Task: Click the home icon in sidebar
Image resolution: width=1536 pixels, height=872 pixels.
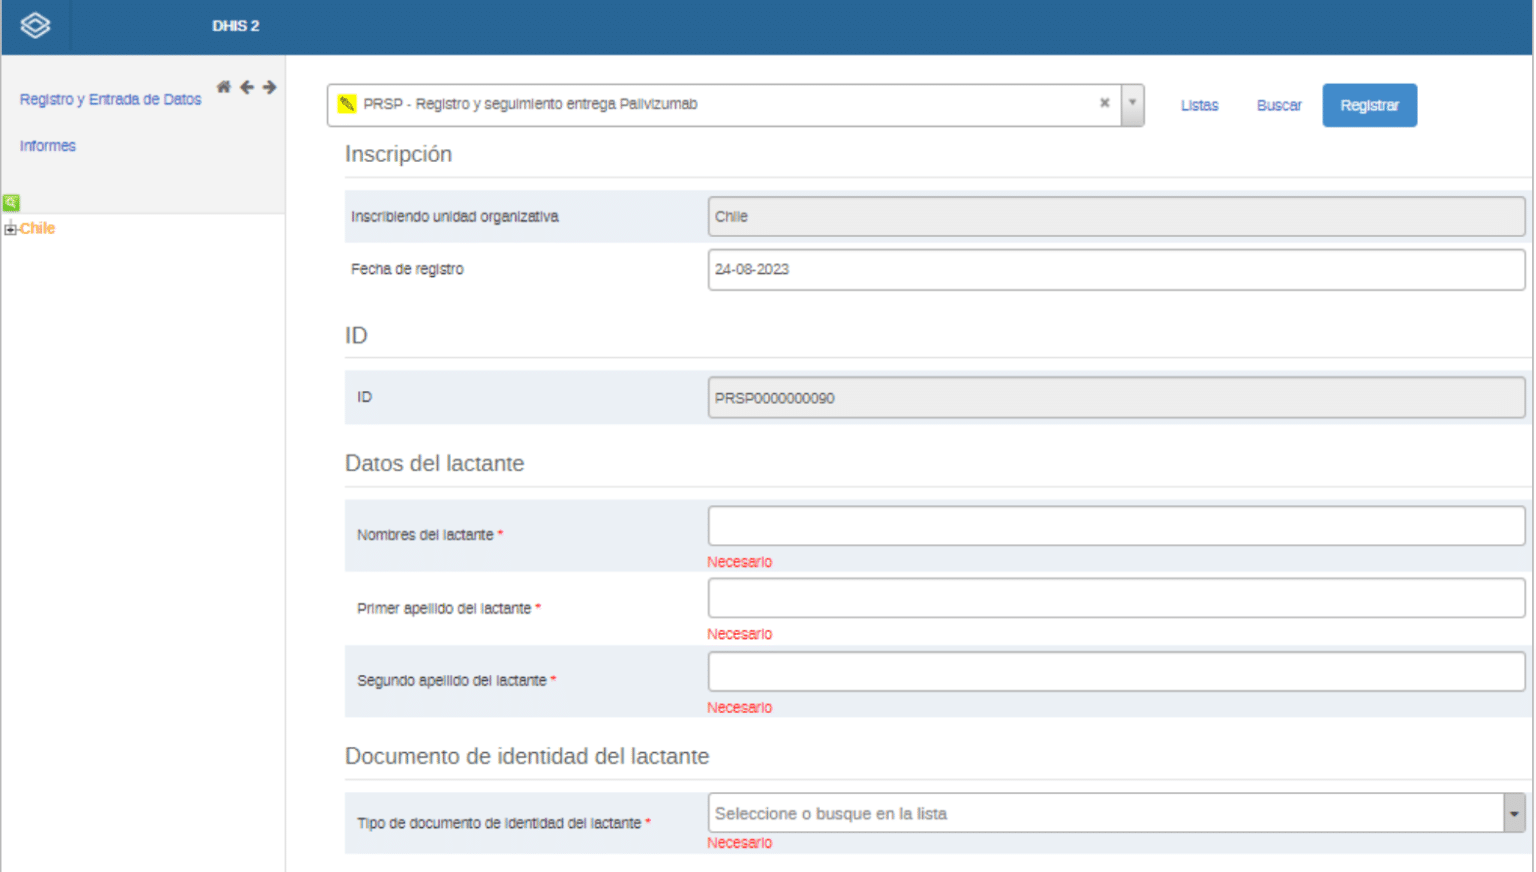Action: click(x=224, y=87)
